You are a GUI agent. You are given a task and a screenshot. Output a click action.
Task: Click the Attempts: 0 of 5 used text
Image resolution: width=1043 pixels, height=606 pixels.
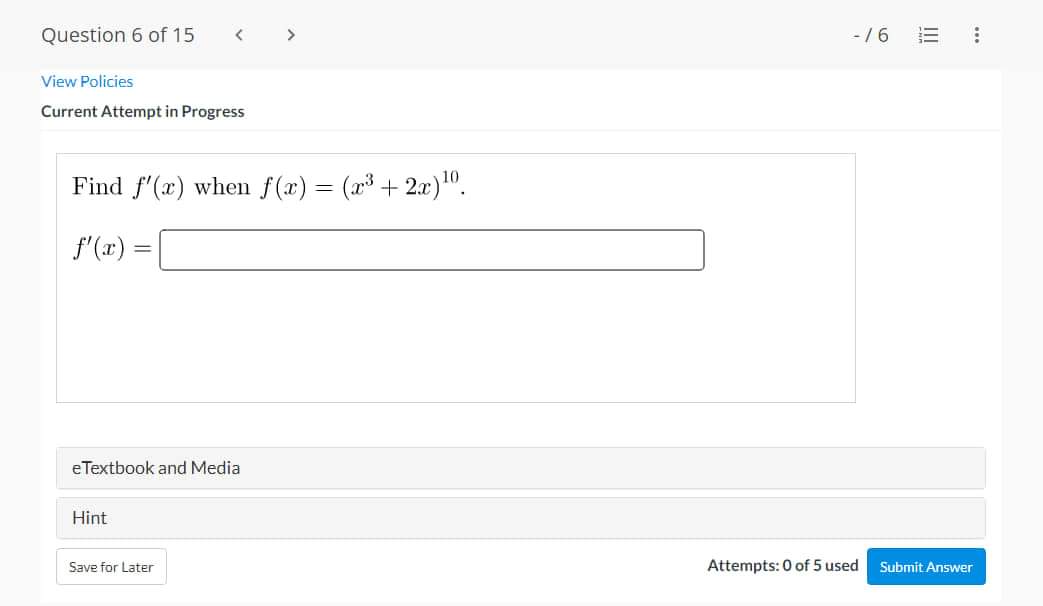tap(784, 565)
